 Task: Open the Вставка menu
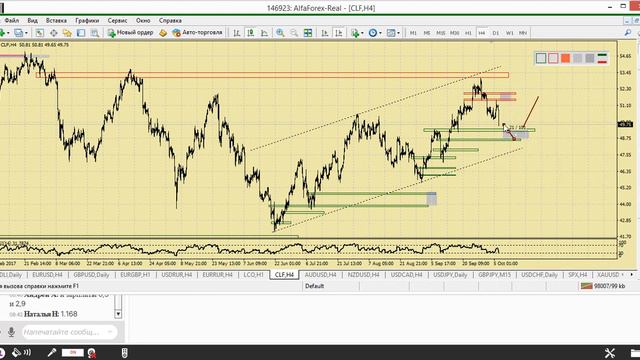point(56,20)
